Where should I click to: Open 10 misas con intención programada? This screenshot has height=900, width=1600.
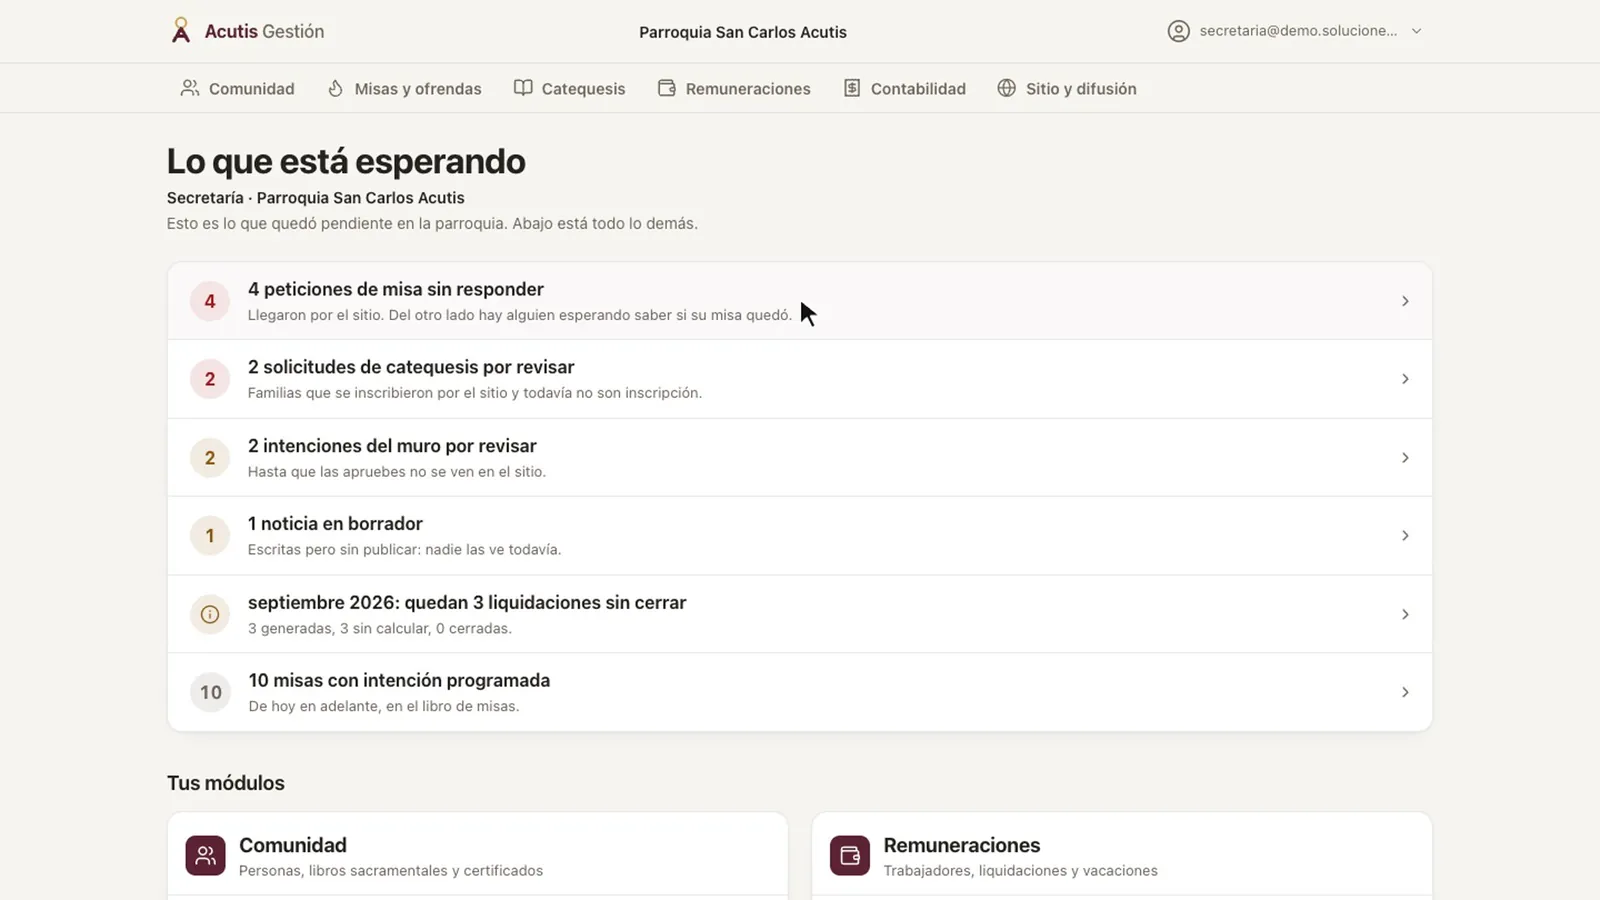800,692
